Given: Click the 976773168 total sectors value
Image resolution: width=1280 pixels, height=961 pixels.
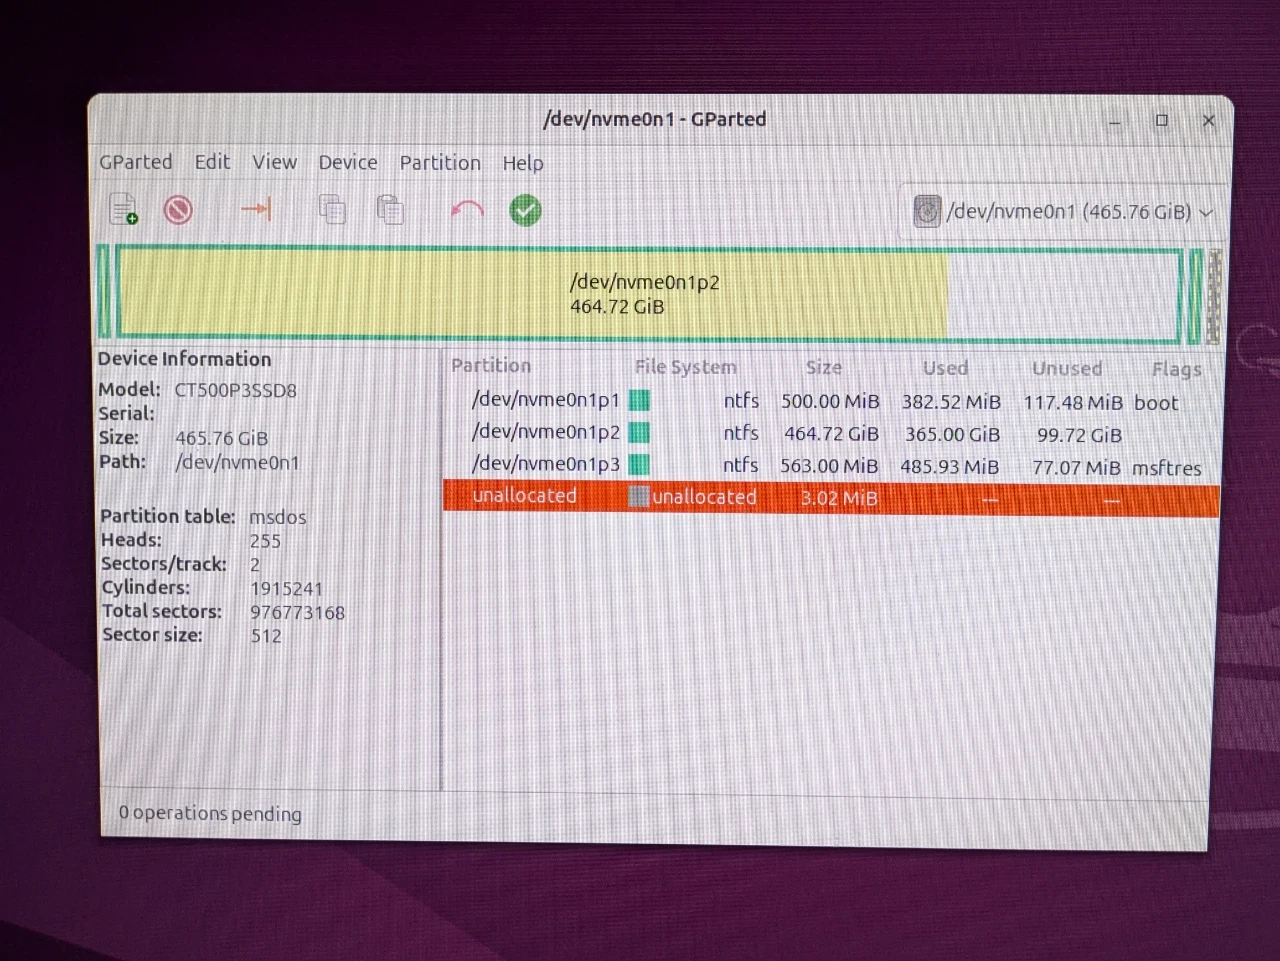Looking at the screenshot, I should coord(297,612).
